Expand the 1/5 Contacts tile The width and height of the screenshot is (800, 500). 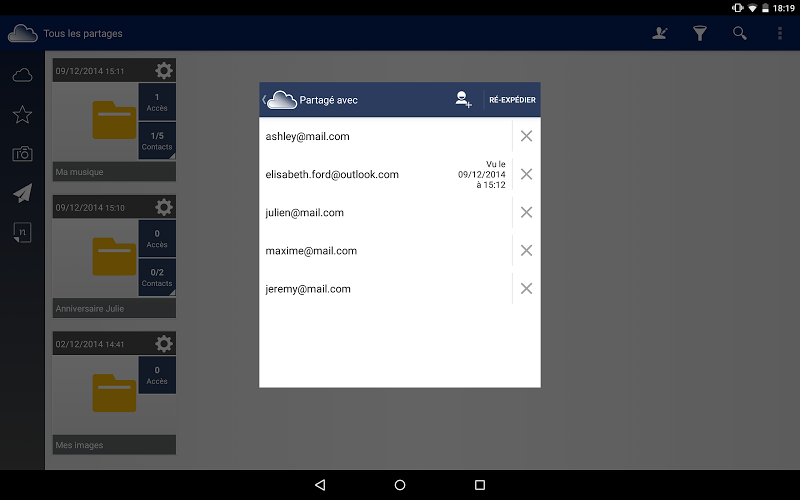click(157, 141)
